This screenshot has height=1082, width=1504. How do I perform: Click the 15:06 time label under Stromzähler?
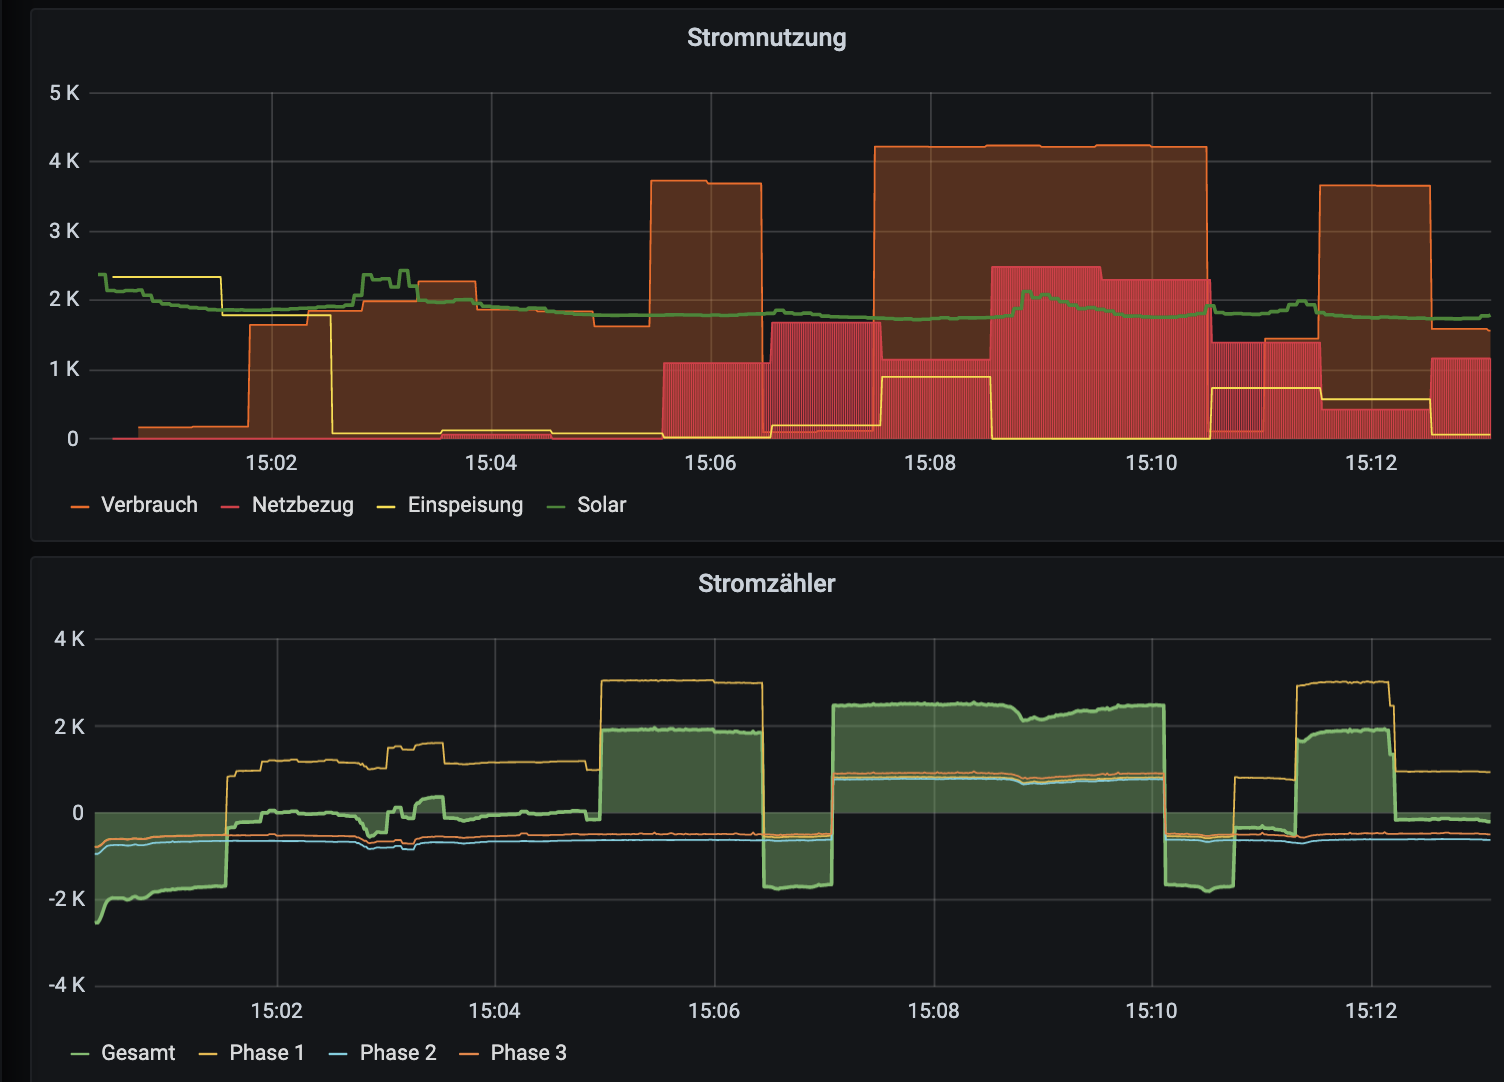714,1011
